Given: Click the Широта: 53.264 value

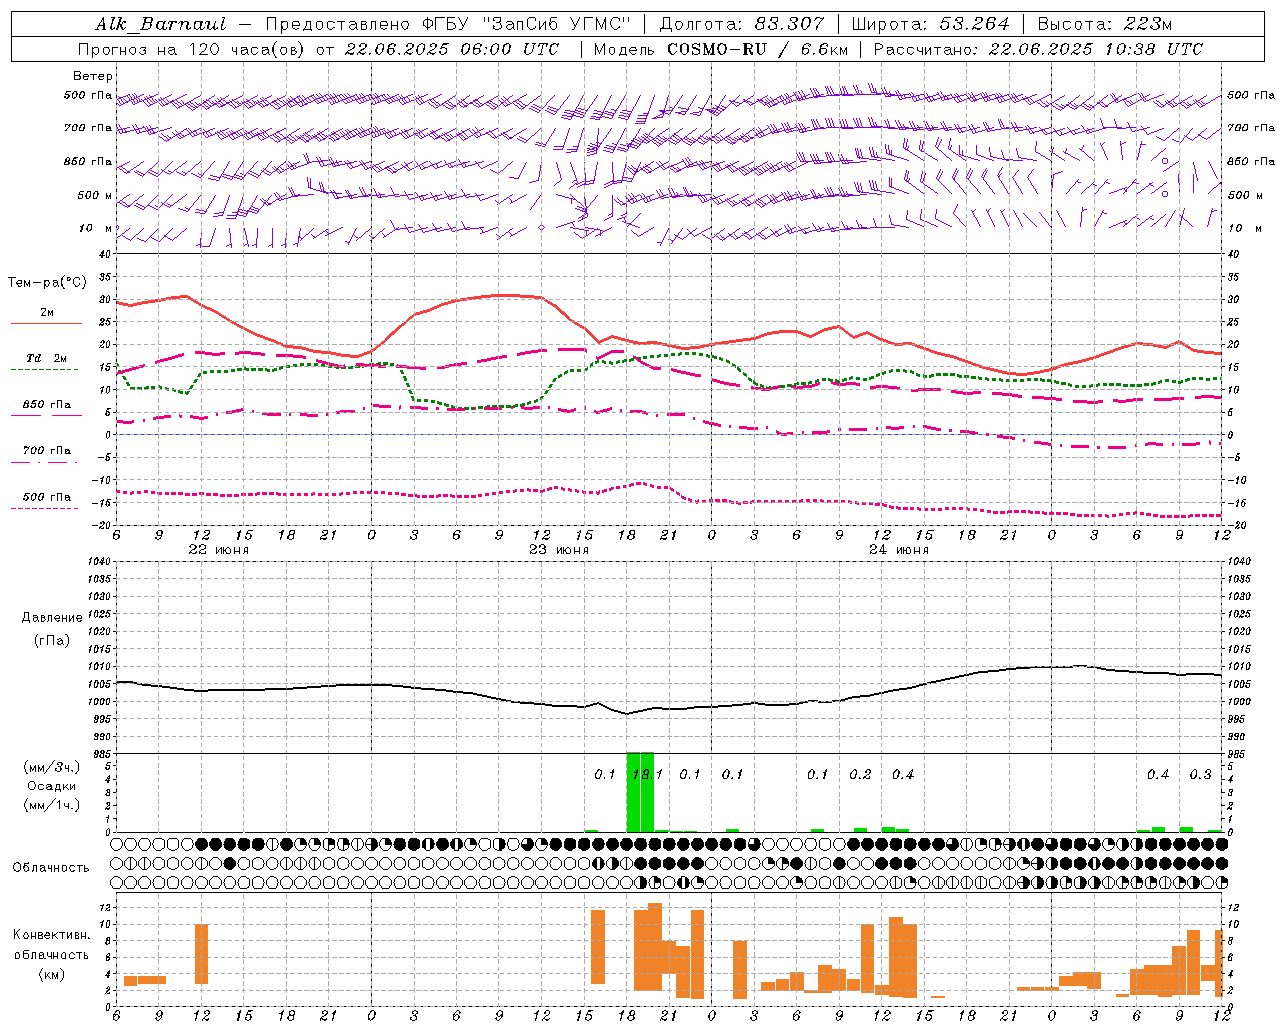Looking at the screenshot, I should tap(930, 24).
